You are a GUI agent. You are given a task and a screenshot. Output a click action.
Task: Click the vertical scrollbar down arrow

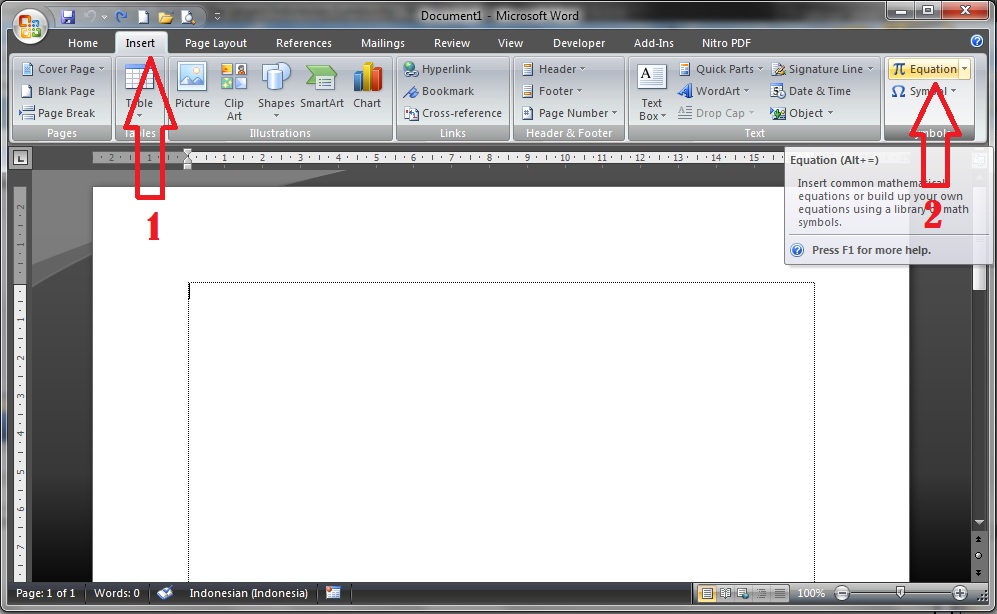coord(979,522)
